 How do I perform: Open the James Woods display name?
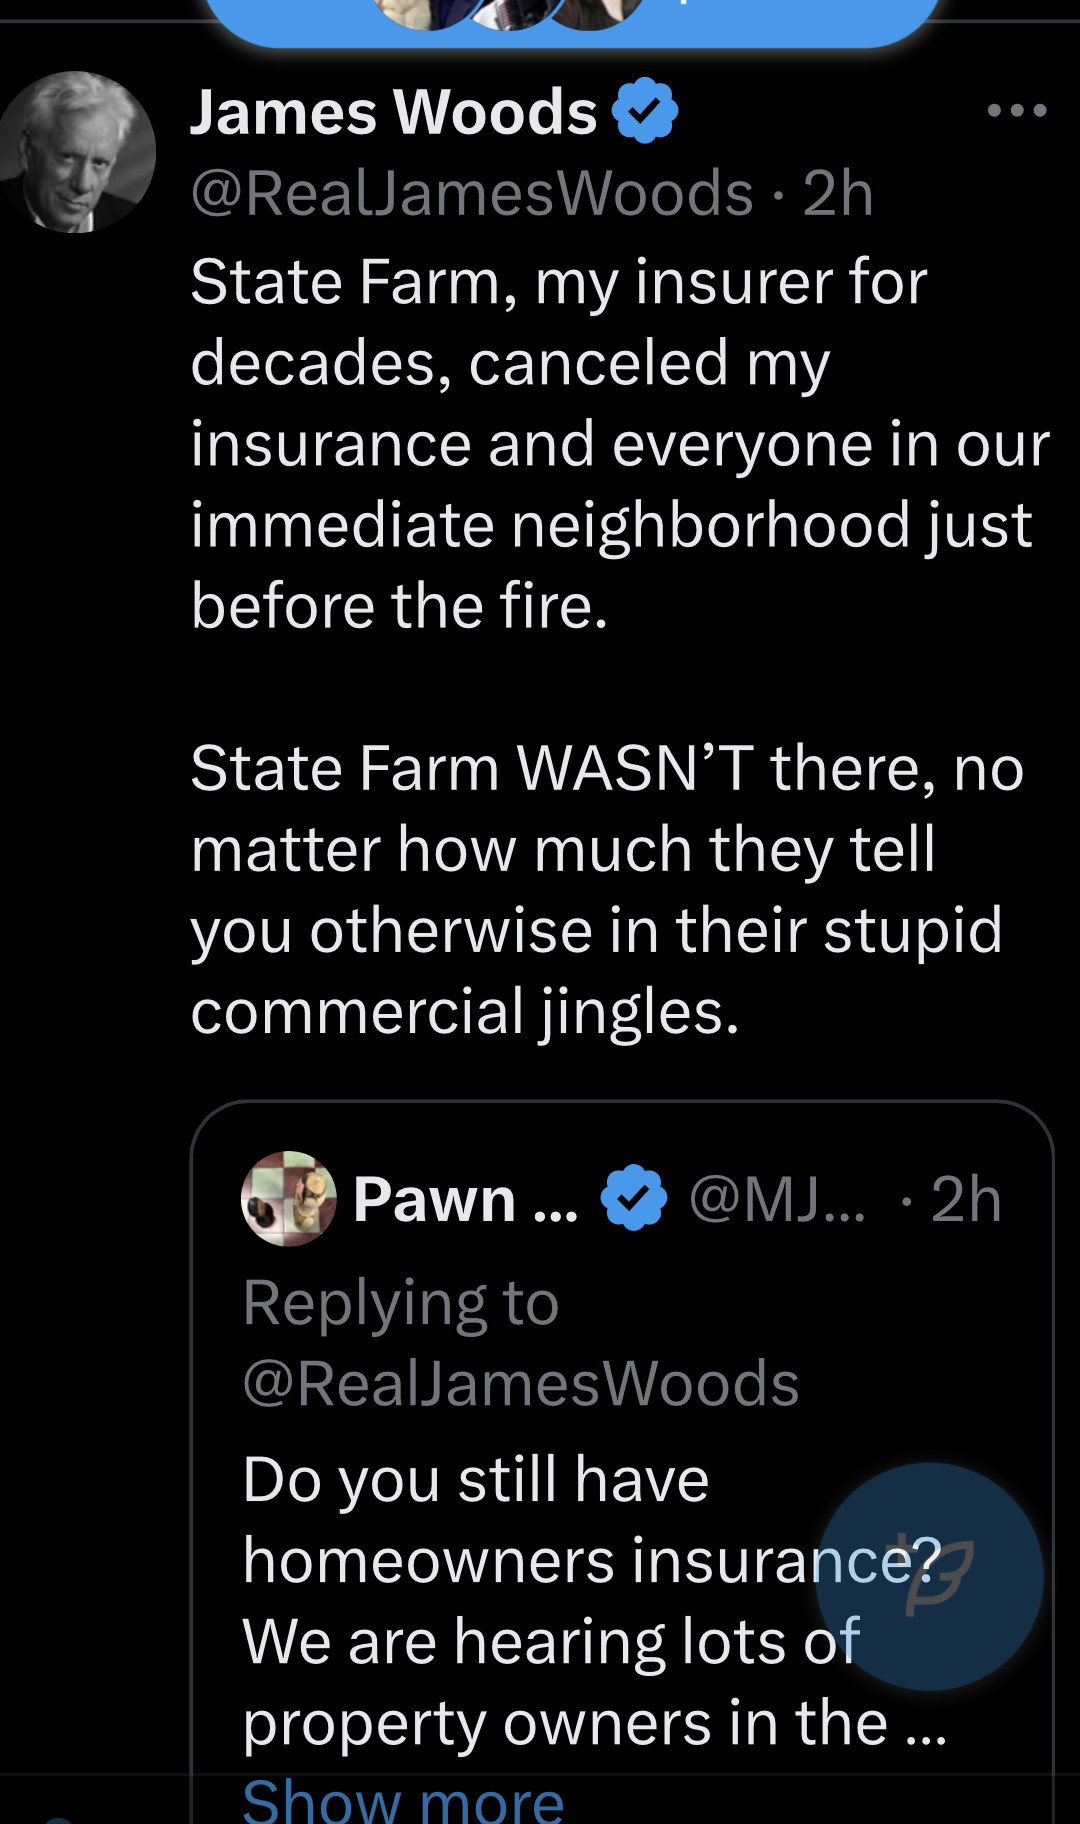(x=393, y=111)
